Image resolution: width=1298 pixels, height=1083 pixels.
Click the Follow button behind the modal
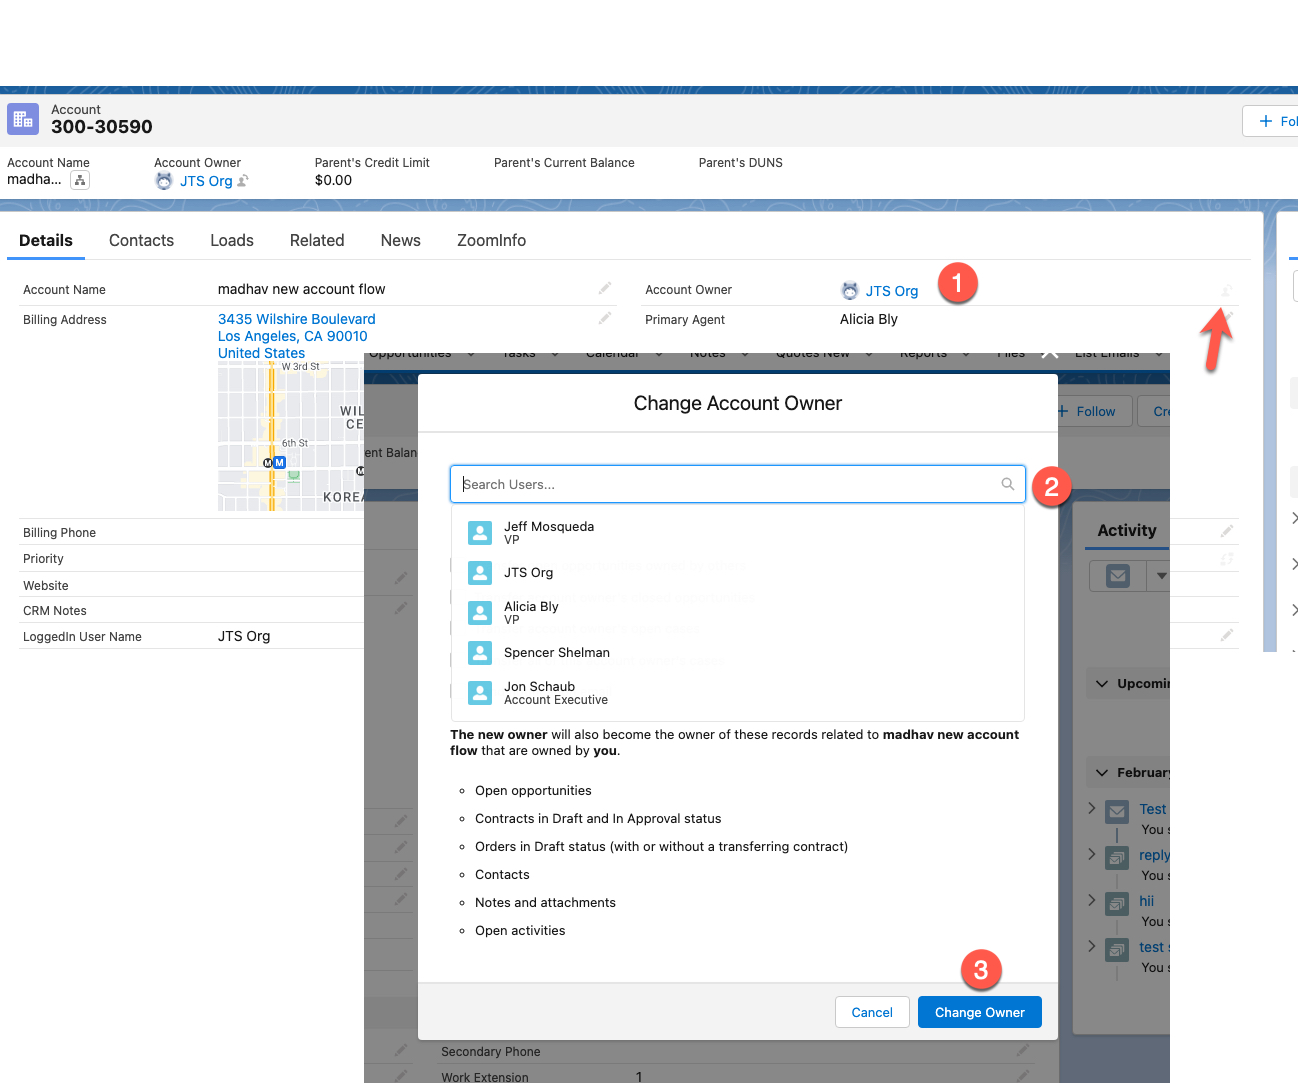click(1095, 411)
